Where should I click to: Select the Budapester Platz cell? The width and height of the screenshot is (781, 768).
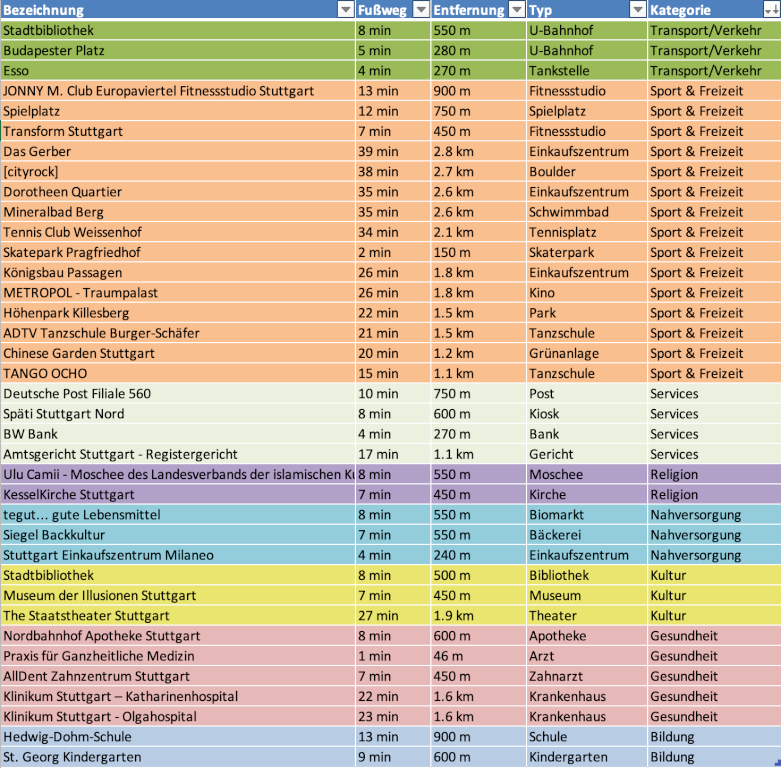178,50
